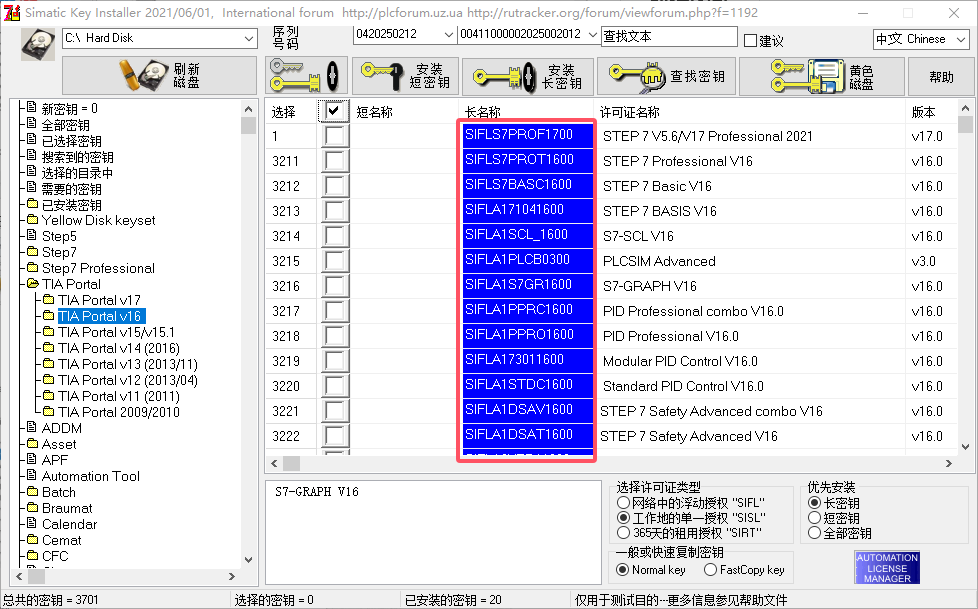Select the SIFL floating license radio
The width and height of the screenshot is (978, 609).
(x=623, y=502)
